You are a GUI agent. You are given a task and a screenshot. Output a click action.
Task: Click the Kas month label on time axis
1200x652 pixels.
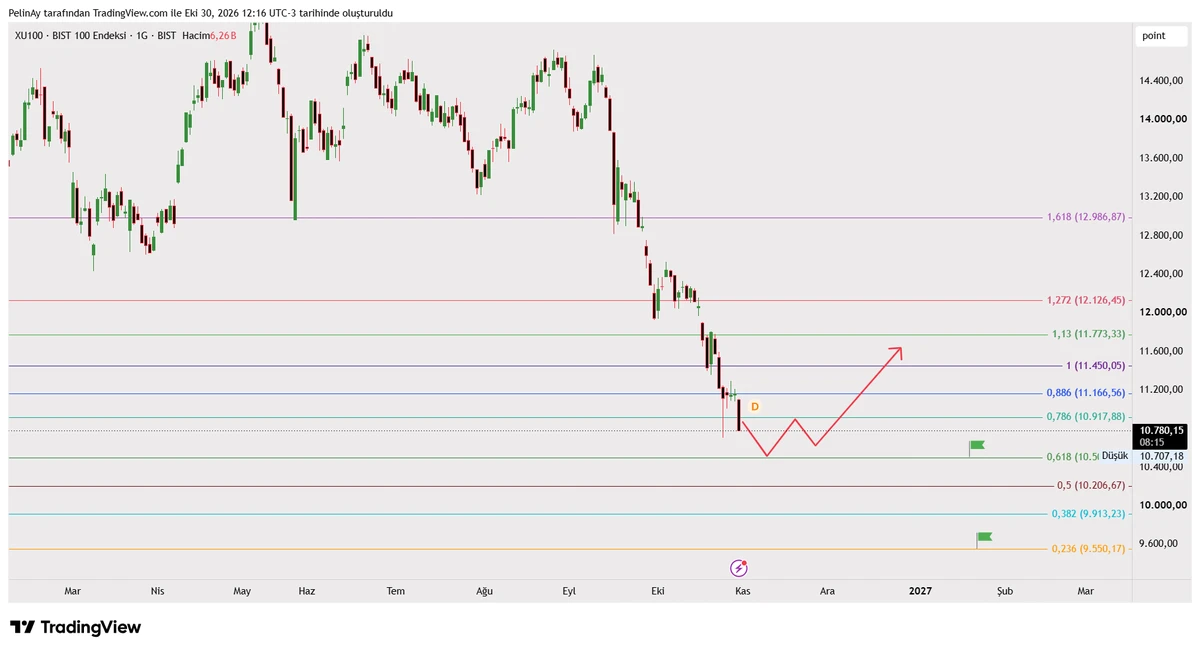(x=742, y=591)
